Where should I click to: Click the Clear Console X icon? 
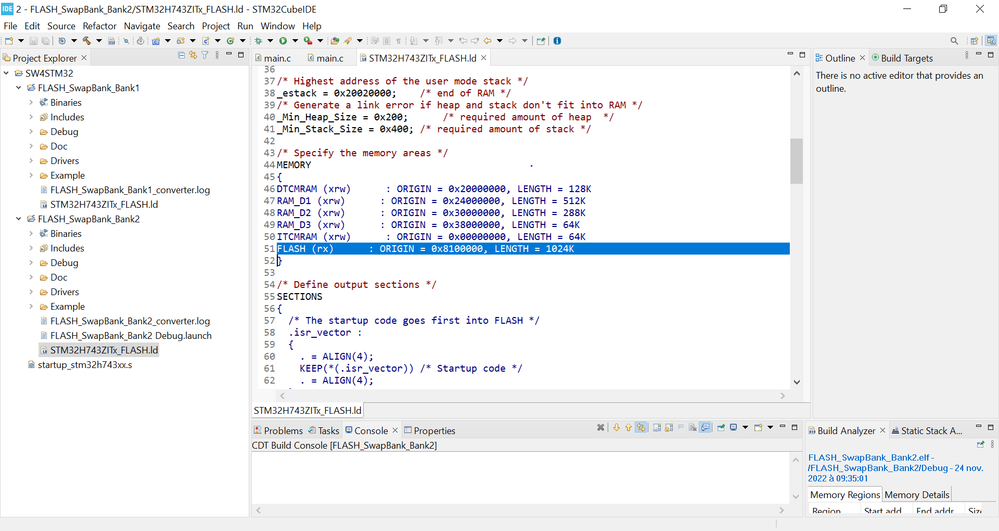click(600, 428)
